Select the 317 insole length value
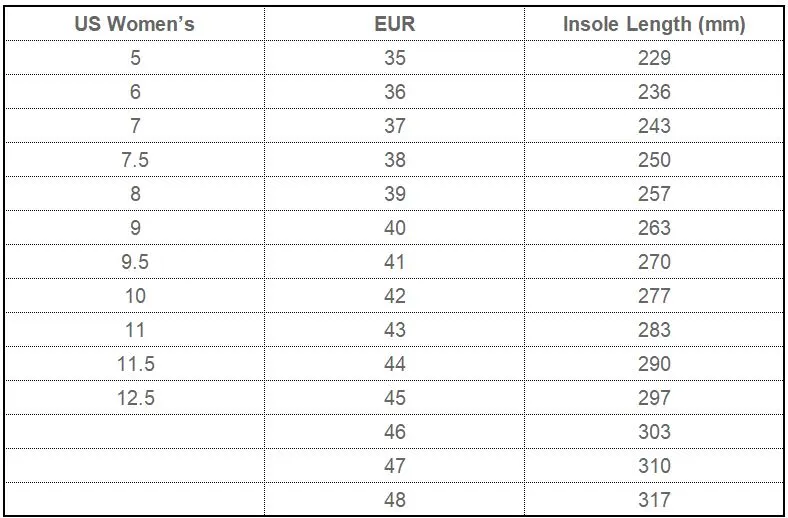This screenshot has height=518, width=788. click(x=654, y=500)
